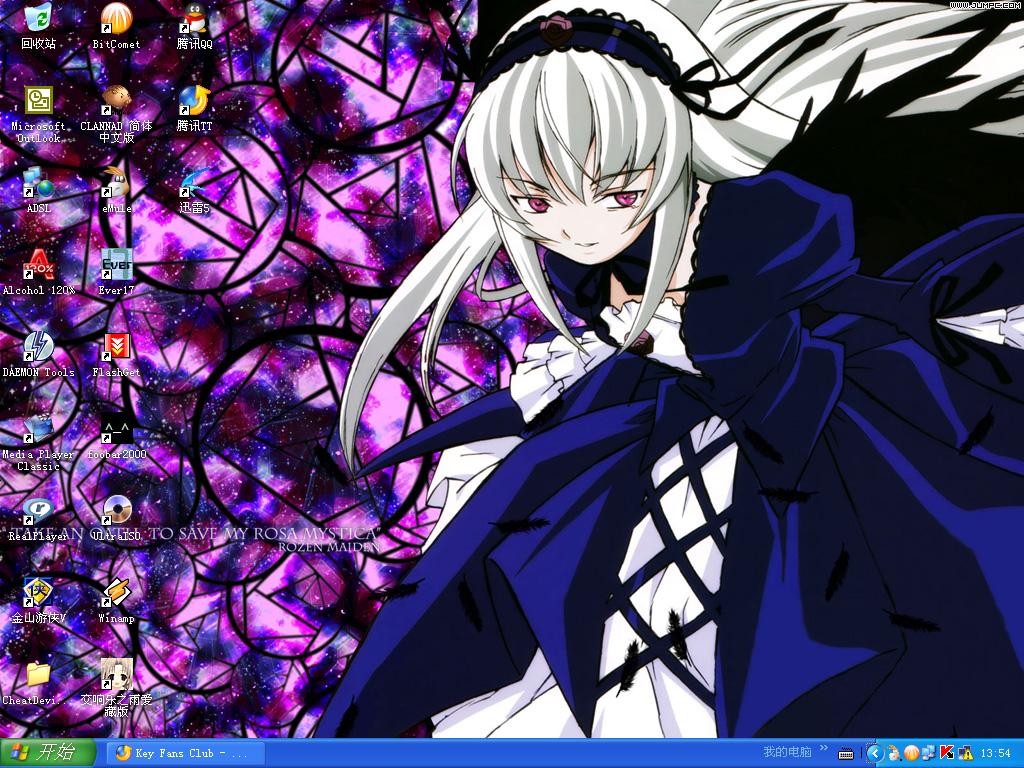Viewport: 1024px width, 768px height.
Task: Open the 腾讯QQ penguin shortcut
Action: point(194,26)
